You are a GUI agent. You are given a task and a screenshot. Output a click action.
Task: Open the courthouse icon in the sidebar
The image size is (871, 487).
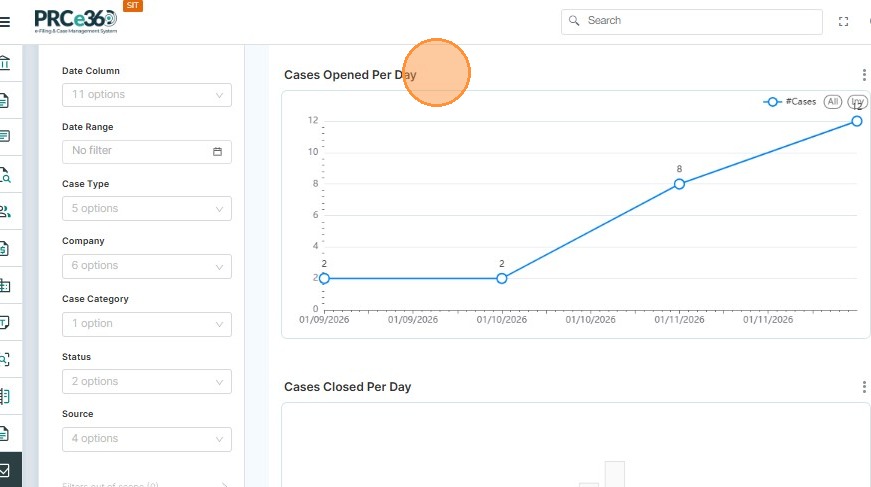pyautogui.click(x=5, y=63)
